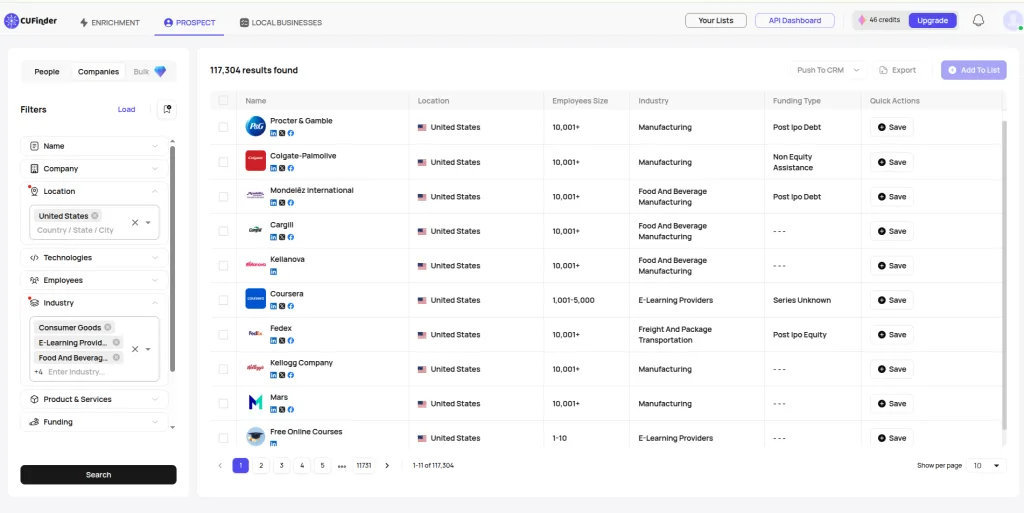Select the Companies tab

99,72
